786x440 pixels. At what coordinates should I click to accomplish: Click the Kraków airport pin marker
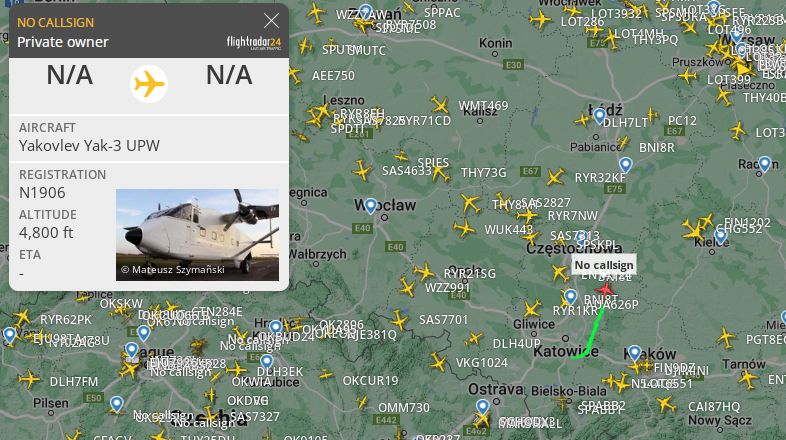click(x=635, y=353)
